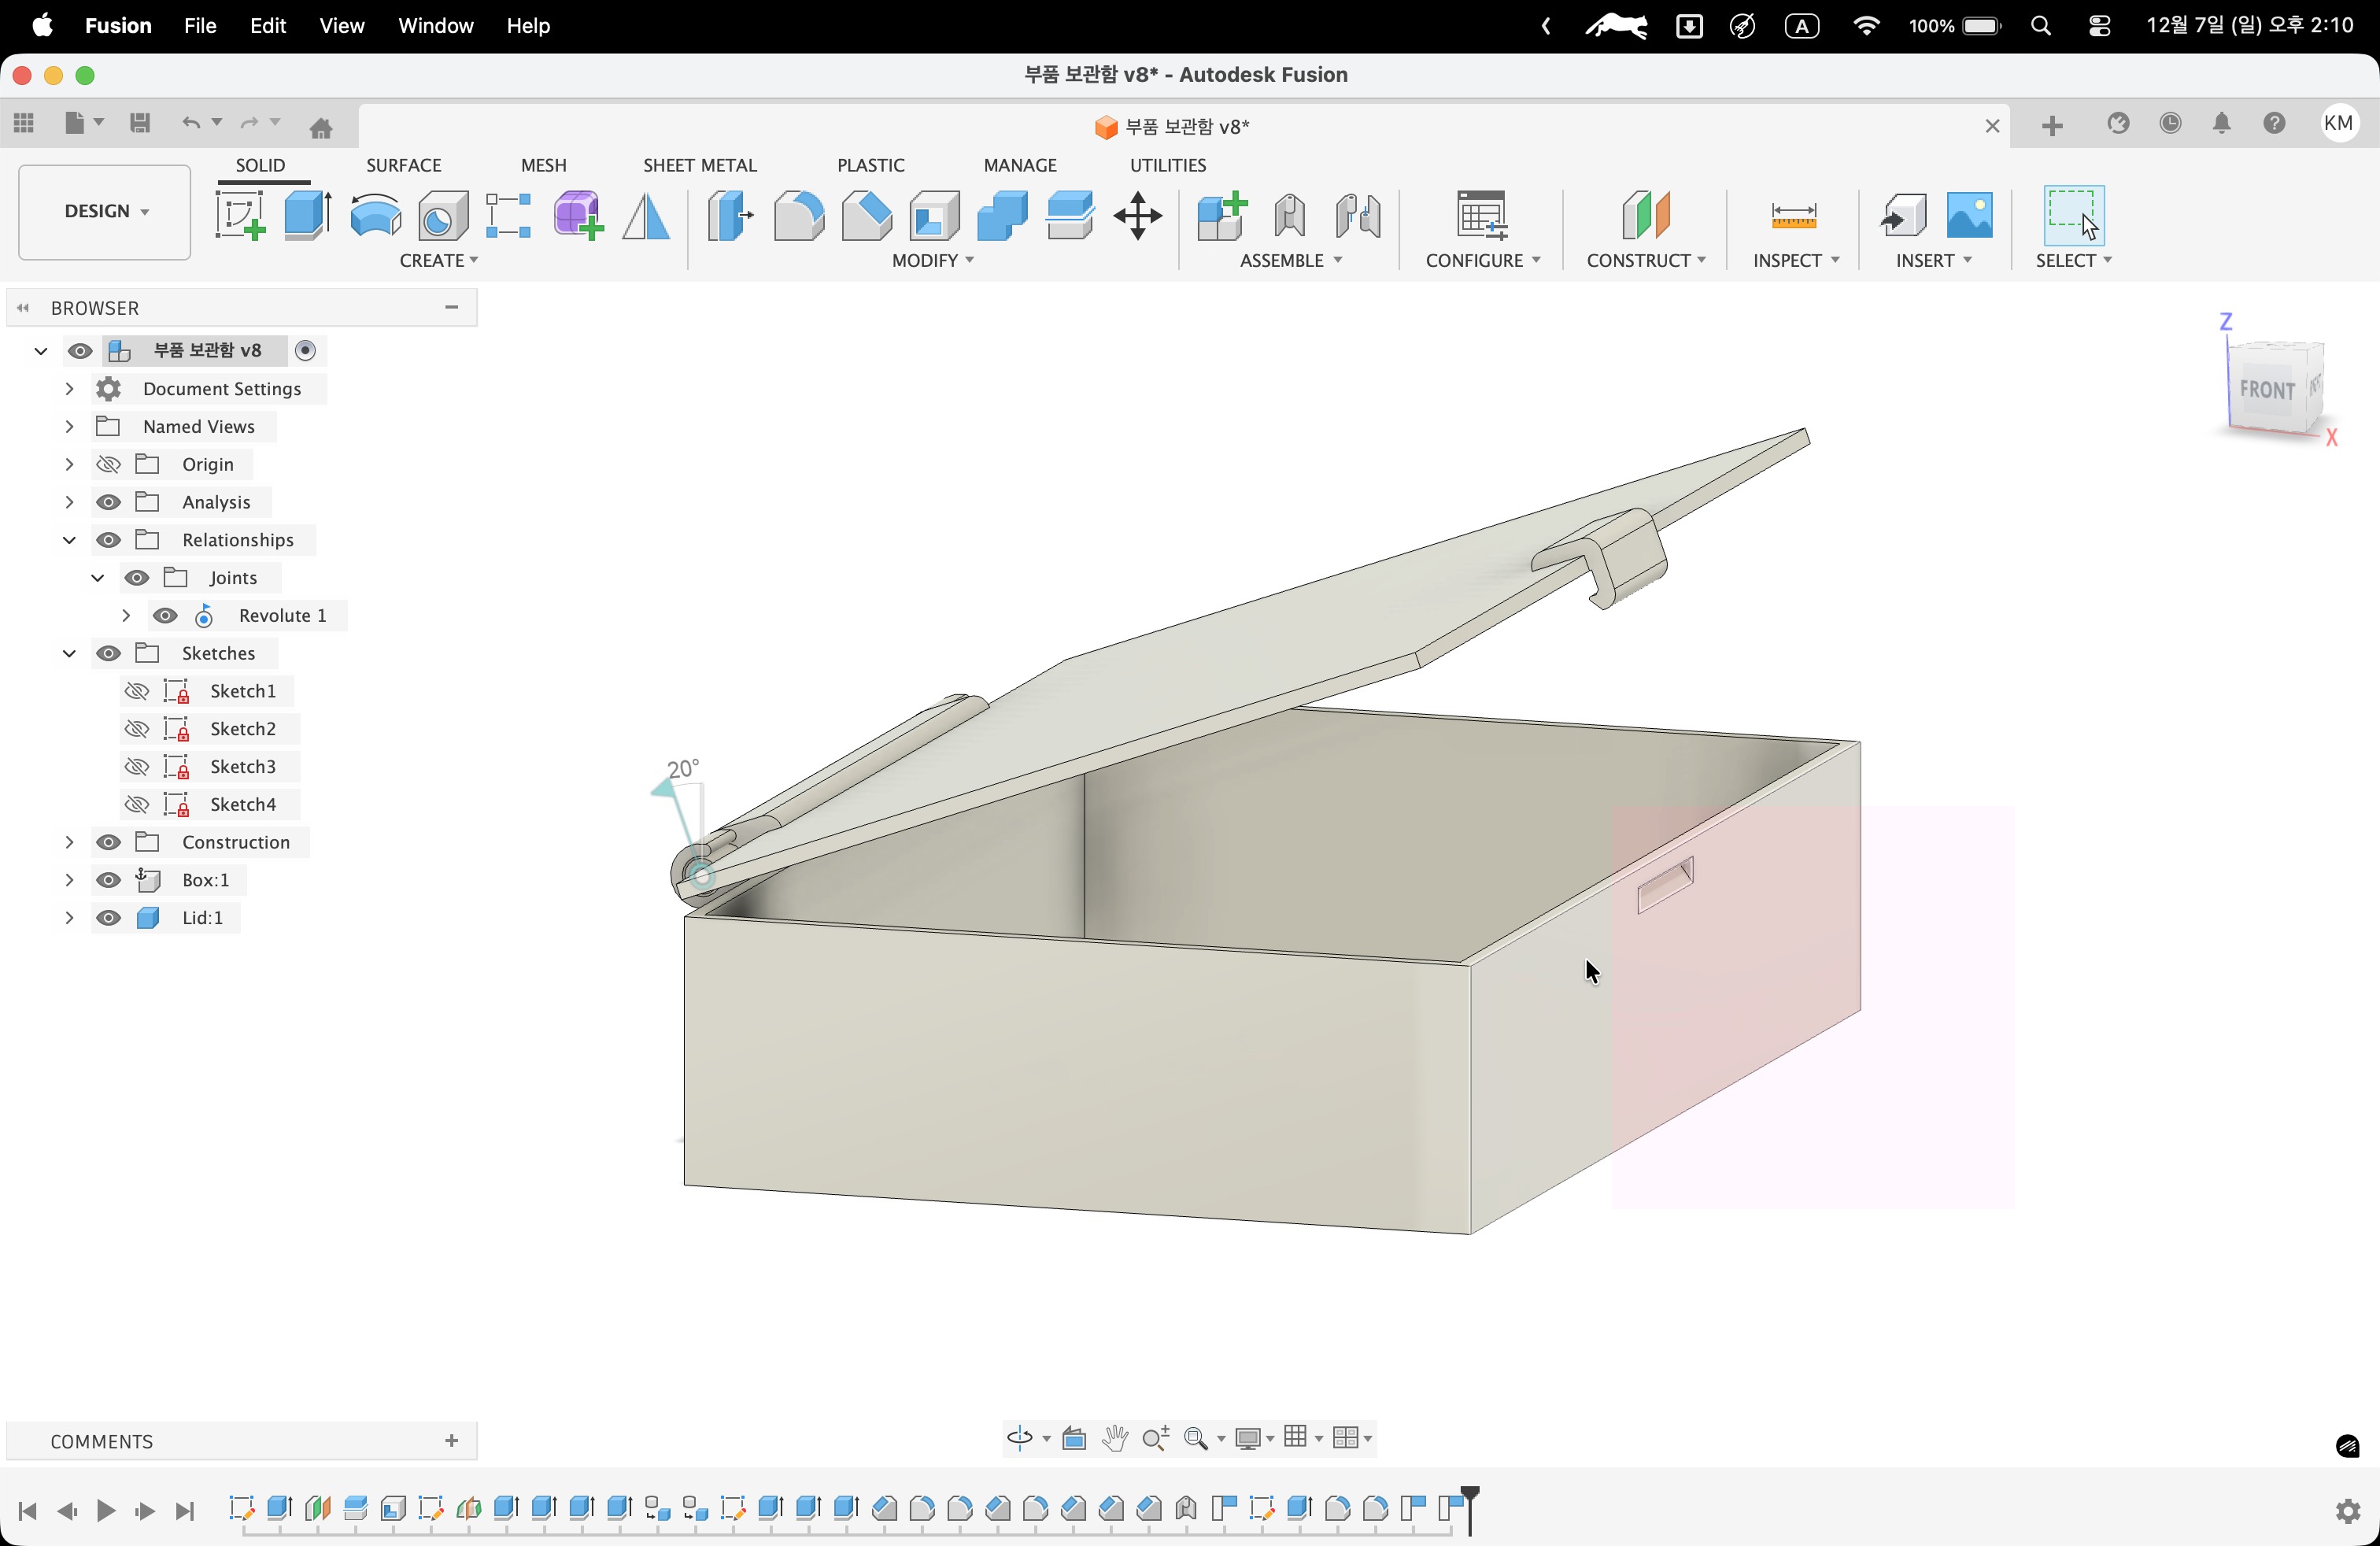
Task: Toggle visibility of Analysis folder
Action: pyautogui.click(x=108, y=502)
